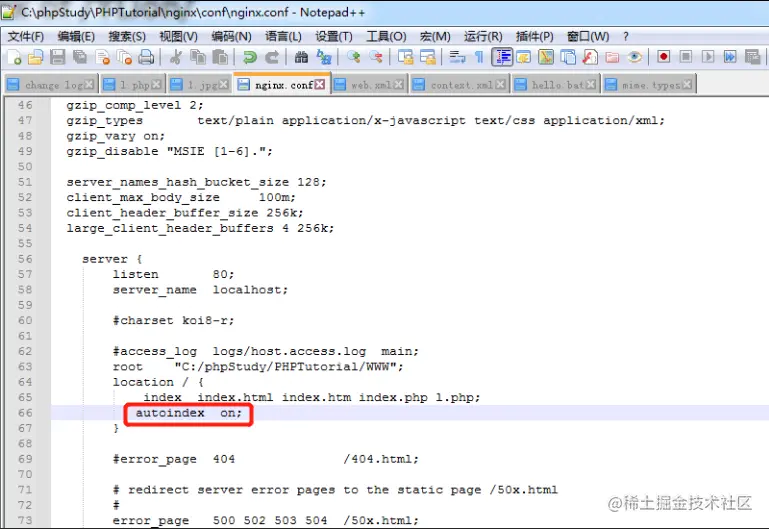Undo the last edit with green arrow
The width and height of the screenshot is (769, 529).
(x=250, y=57)
